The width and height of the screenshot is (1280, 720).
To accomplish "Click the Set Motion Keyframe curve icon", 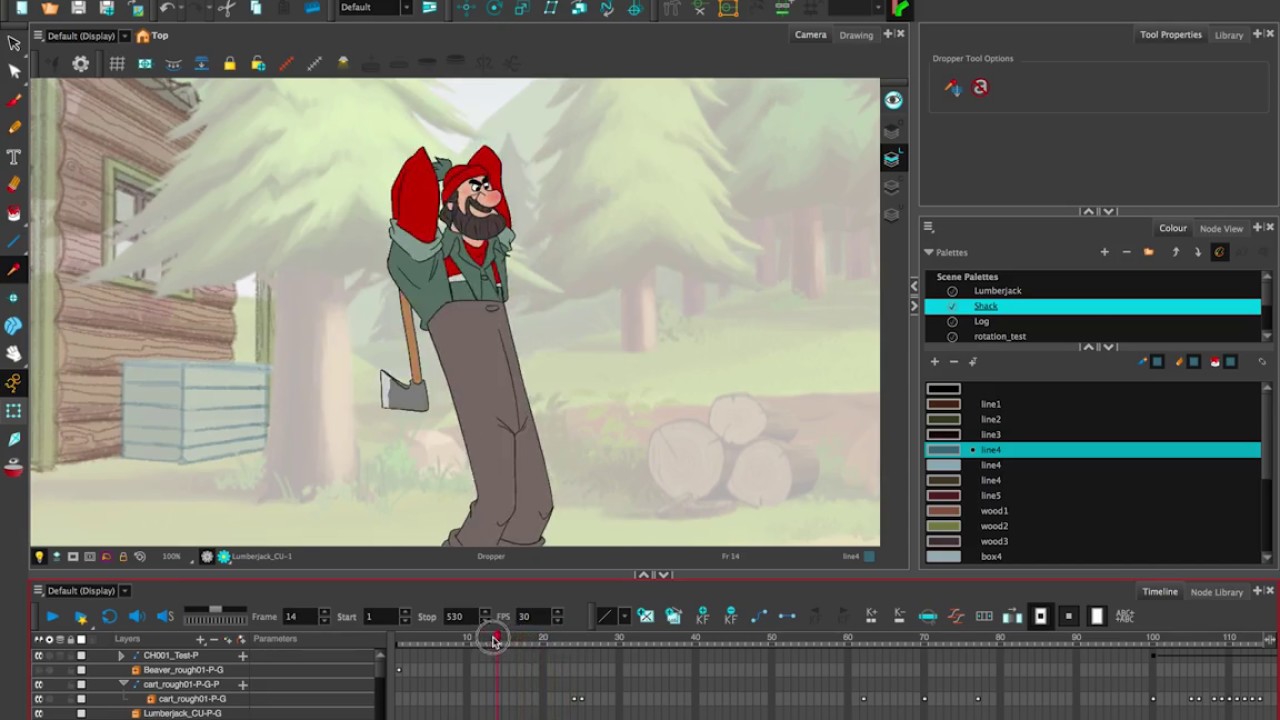I will pos(758,616).
